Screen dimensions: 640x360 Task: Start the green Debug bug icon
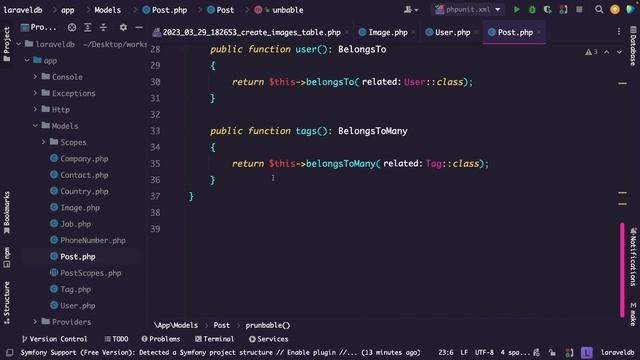click(x=532, y=9)
